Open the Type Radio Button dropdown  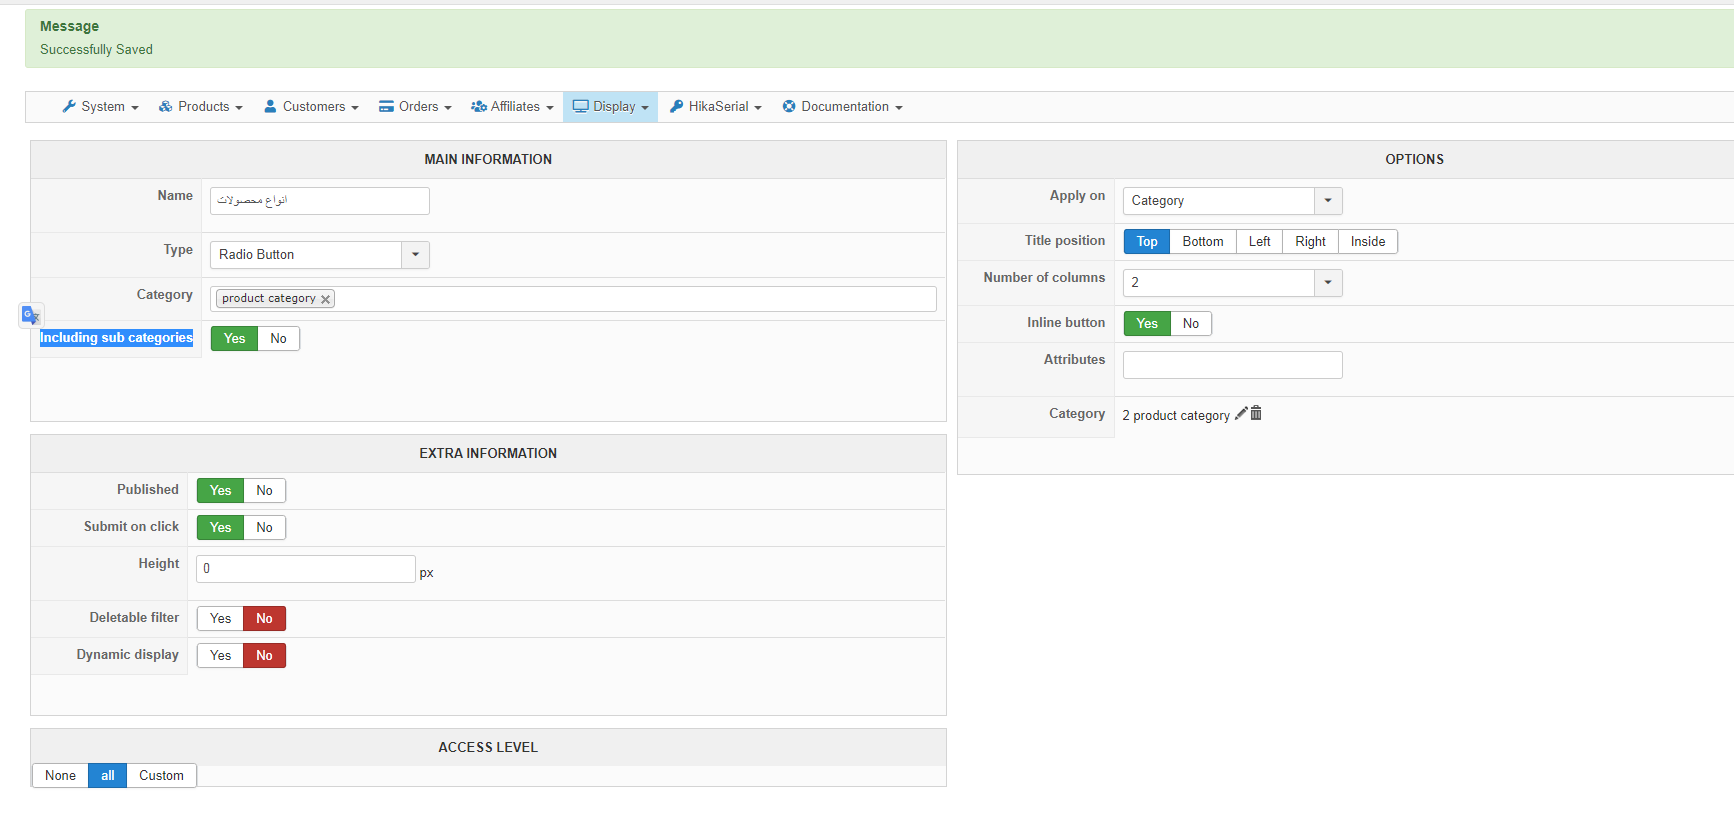319,255
